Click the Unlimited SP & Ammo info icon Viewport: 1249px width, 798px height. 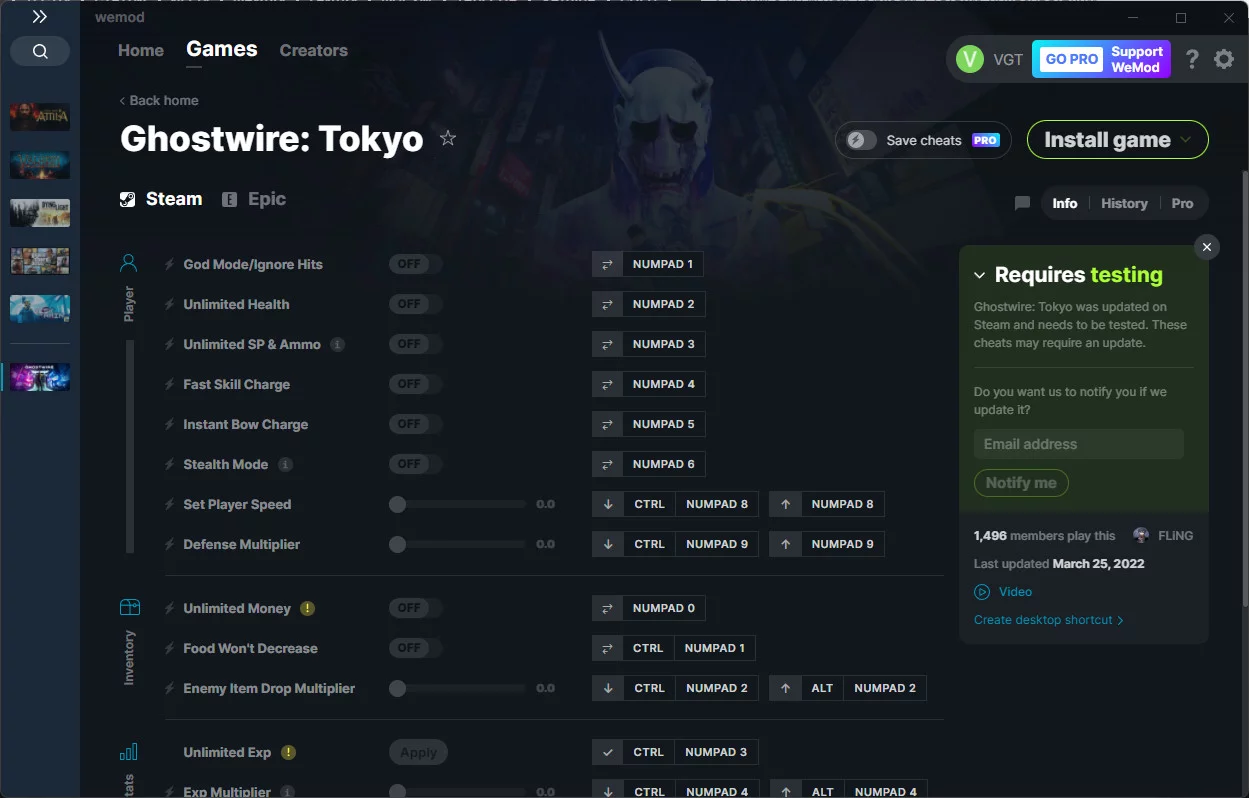click(x=338, y=344)
